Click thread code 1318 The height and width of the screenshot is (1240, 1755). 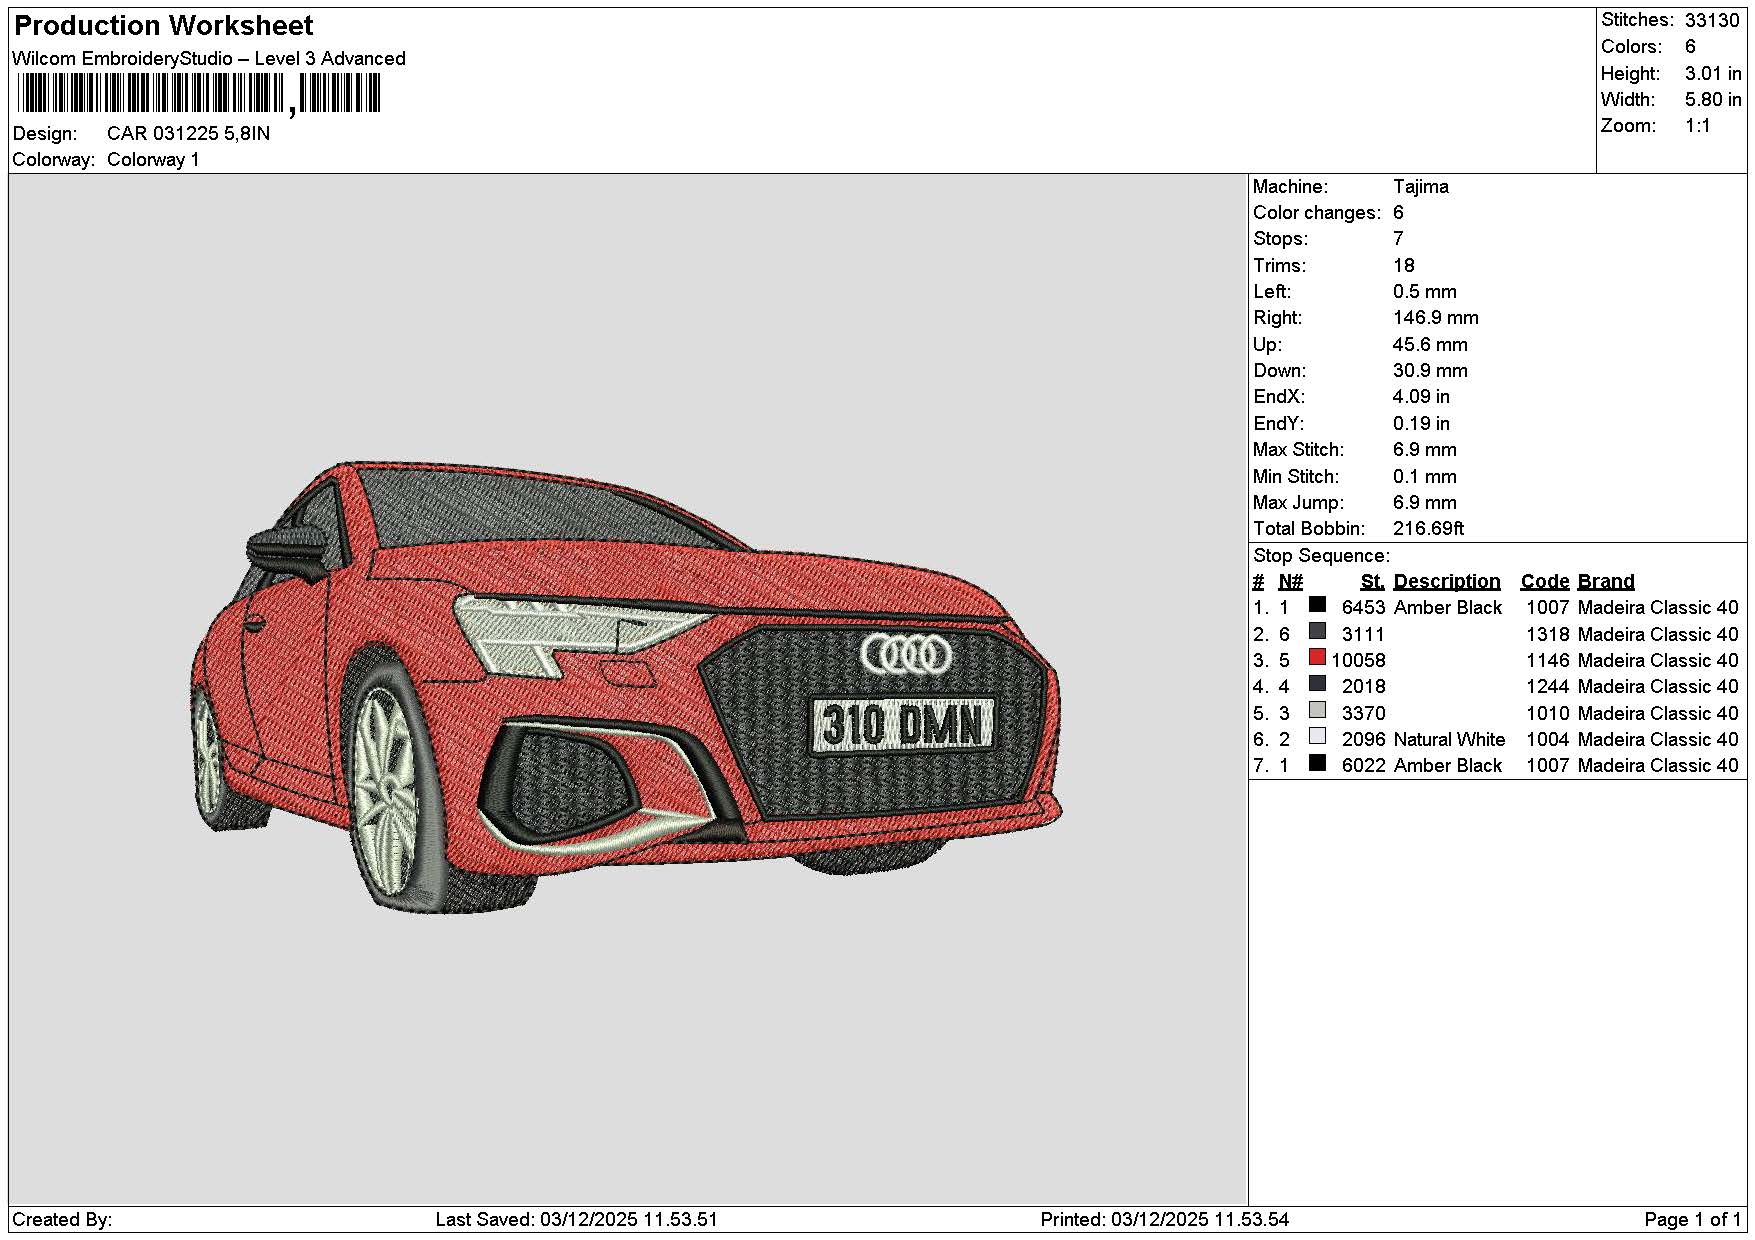[x=1547, y=634]
